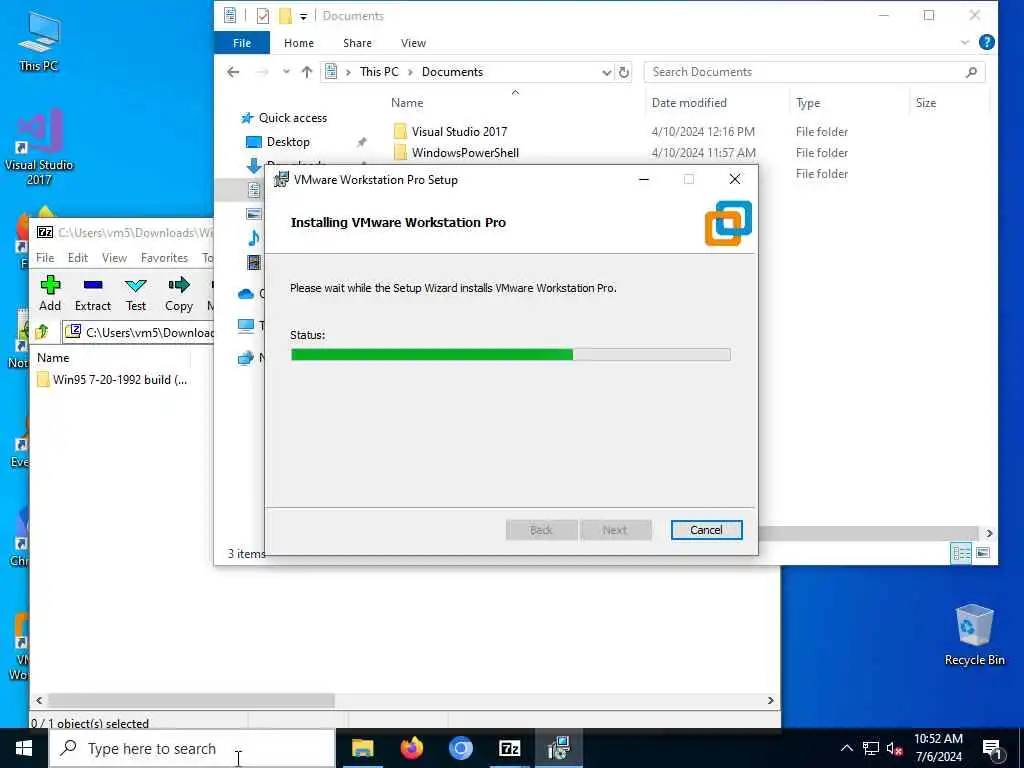
Task: Launch Firefox from the taskbar
Action: coord(411,748)
